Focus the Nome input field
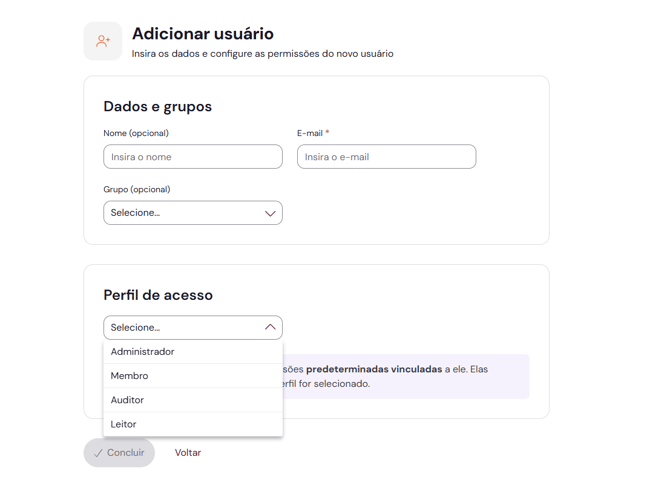The height and width of the screenshot is (483, 670). point(192,157)
